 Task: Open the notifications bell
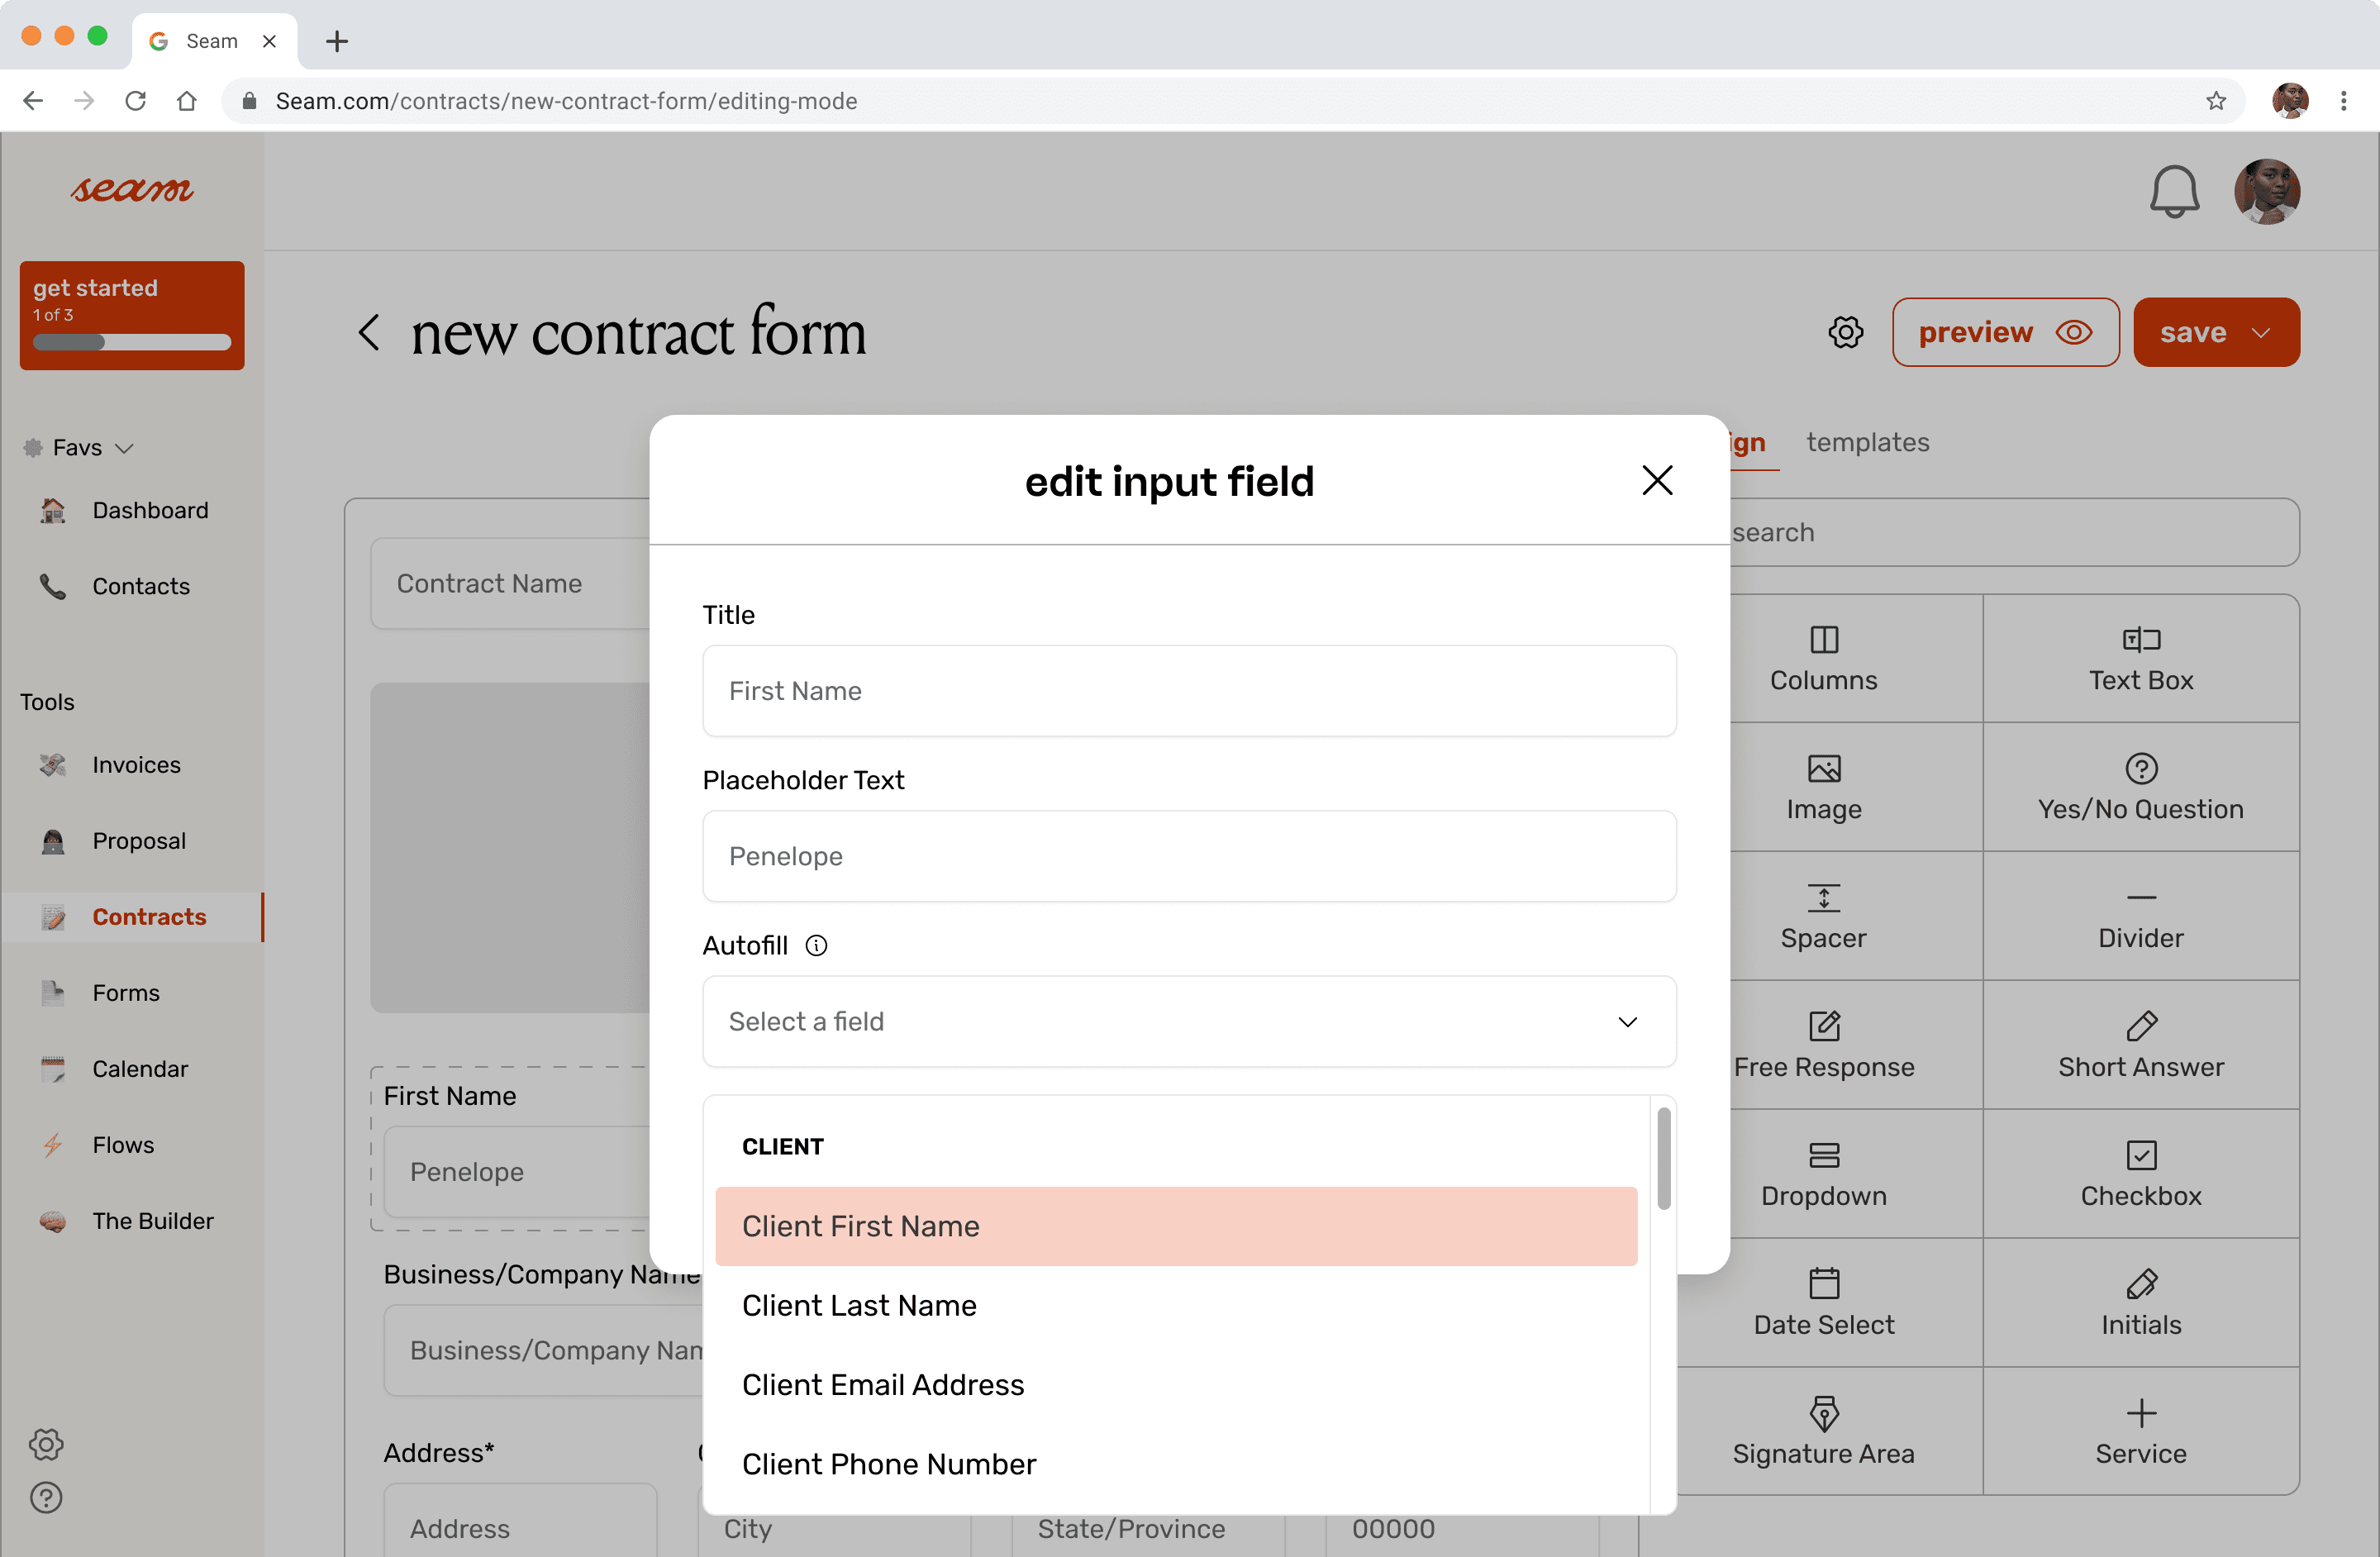[2174, 192]
